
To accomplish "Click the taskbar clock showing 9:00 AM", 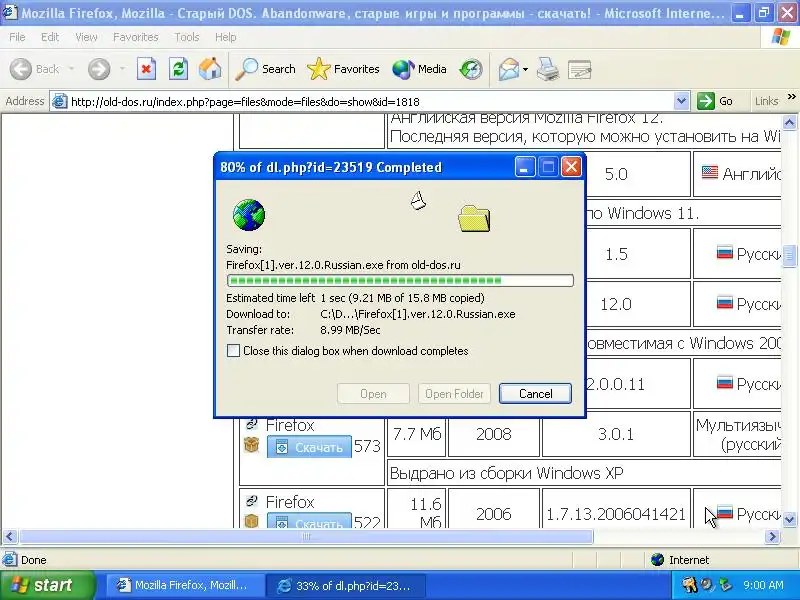I will (763, 585).
